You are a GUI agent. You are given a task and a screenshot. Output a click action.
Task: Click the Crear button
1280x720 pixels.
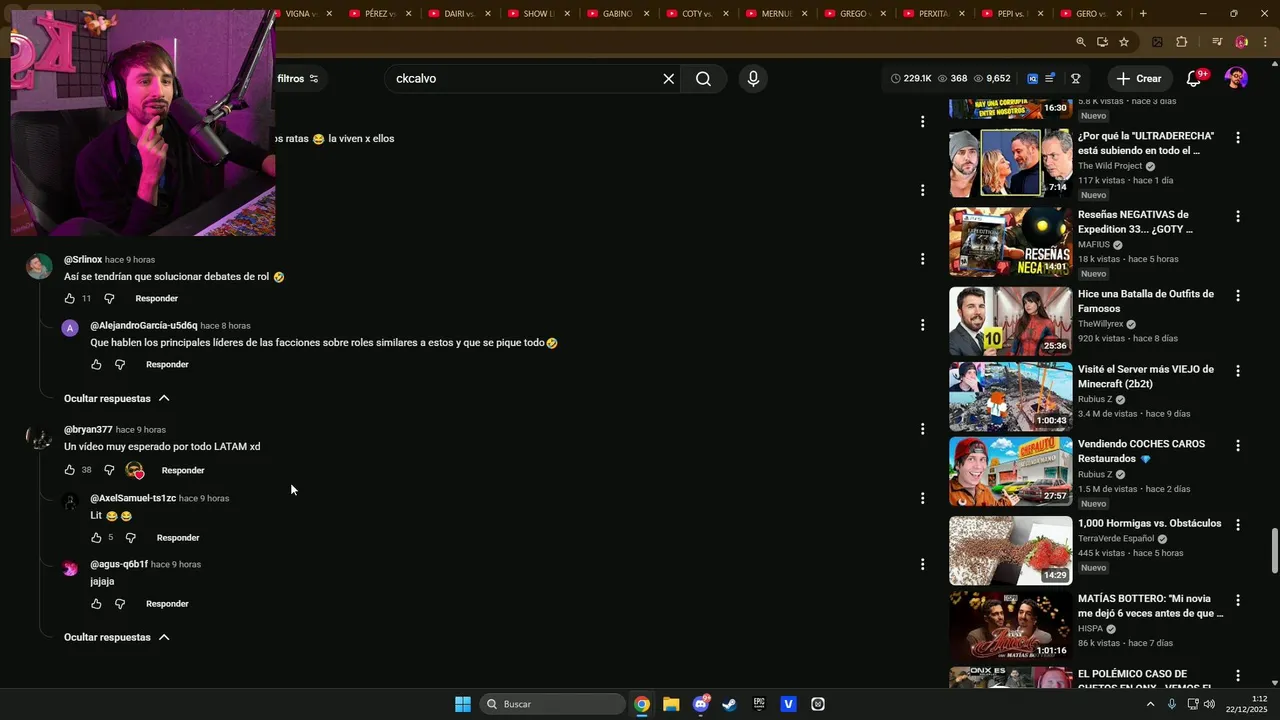[1139, 78]
